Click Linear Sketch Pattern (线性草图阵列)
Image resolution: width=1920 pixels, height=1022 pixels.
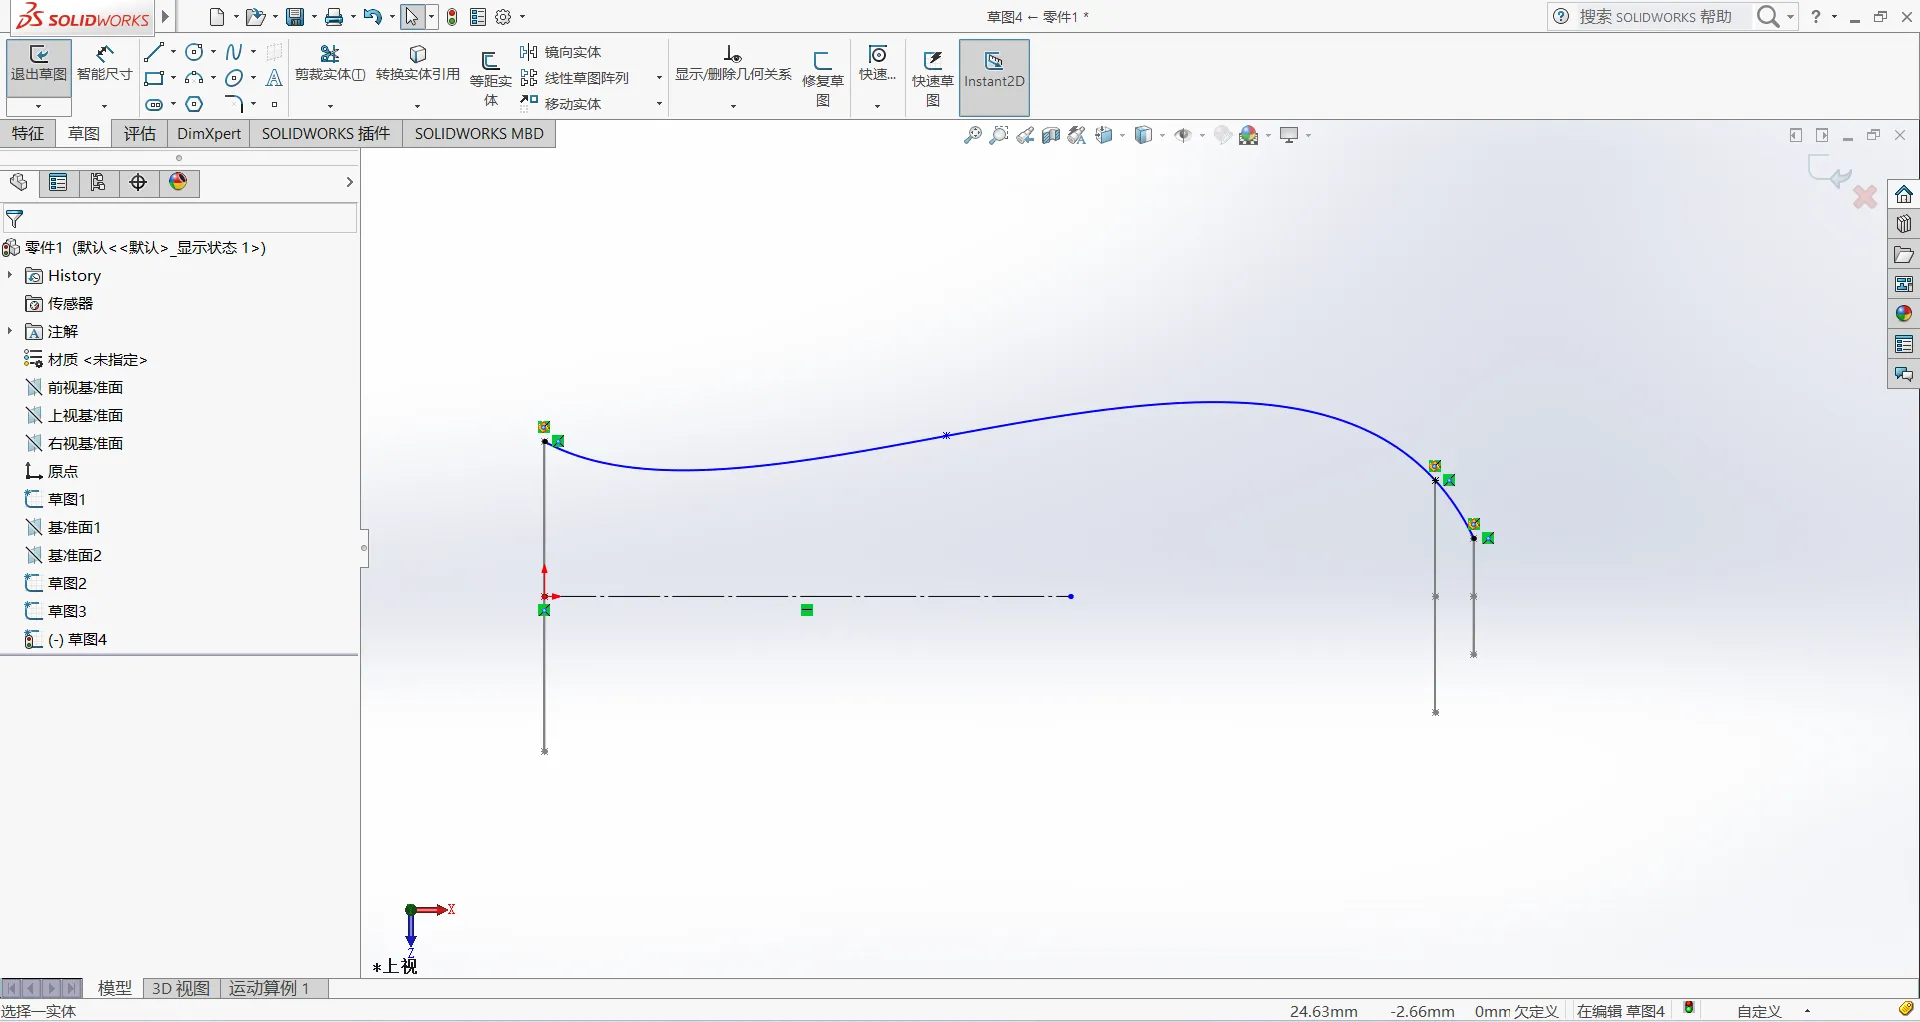pos(575,78)
